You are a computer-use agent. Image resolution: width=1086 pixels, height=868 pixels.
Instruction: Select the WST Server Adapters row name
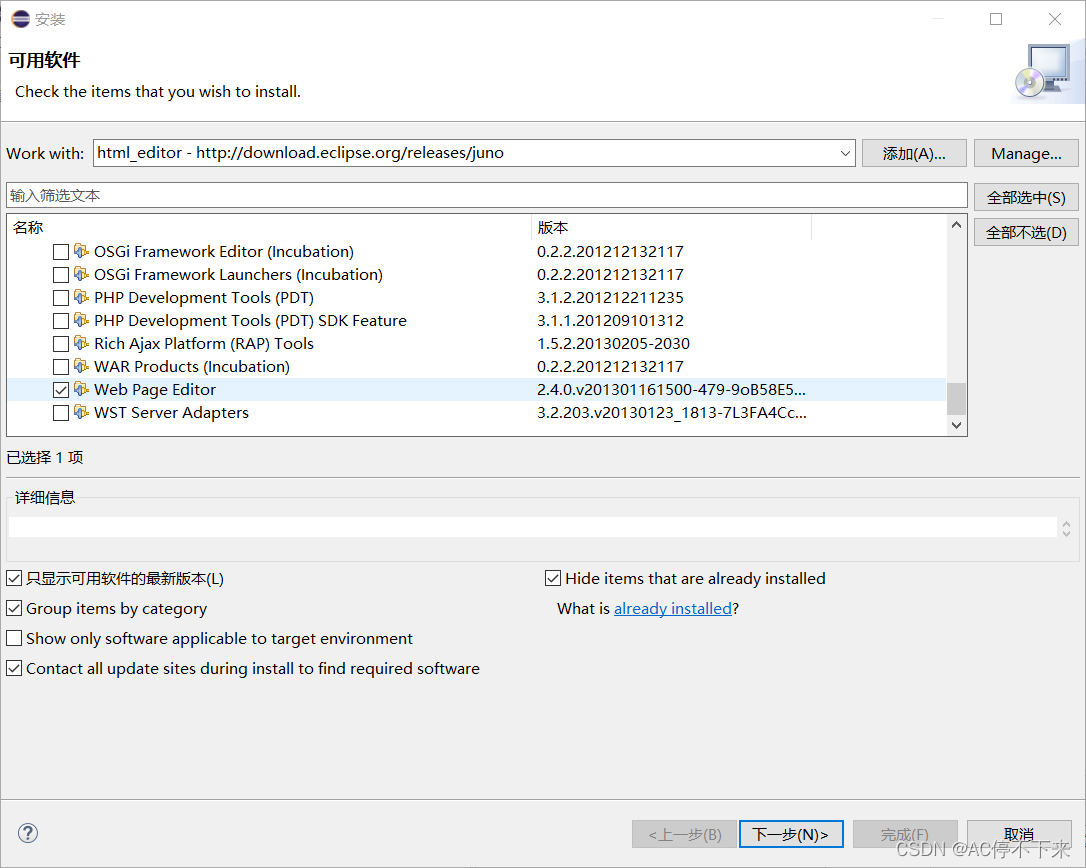[x=171, y=412]
